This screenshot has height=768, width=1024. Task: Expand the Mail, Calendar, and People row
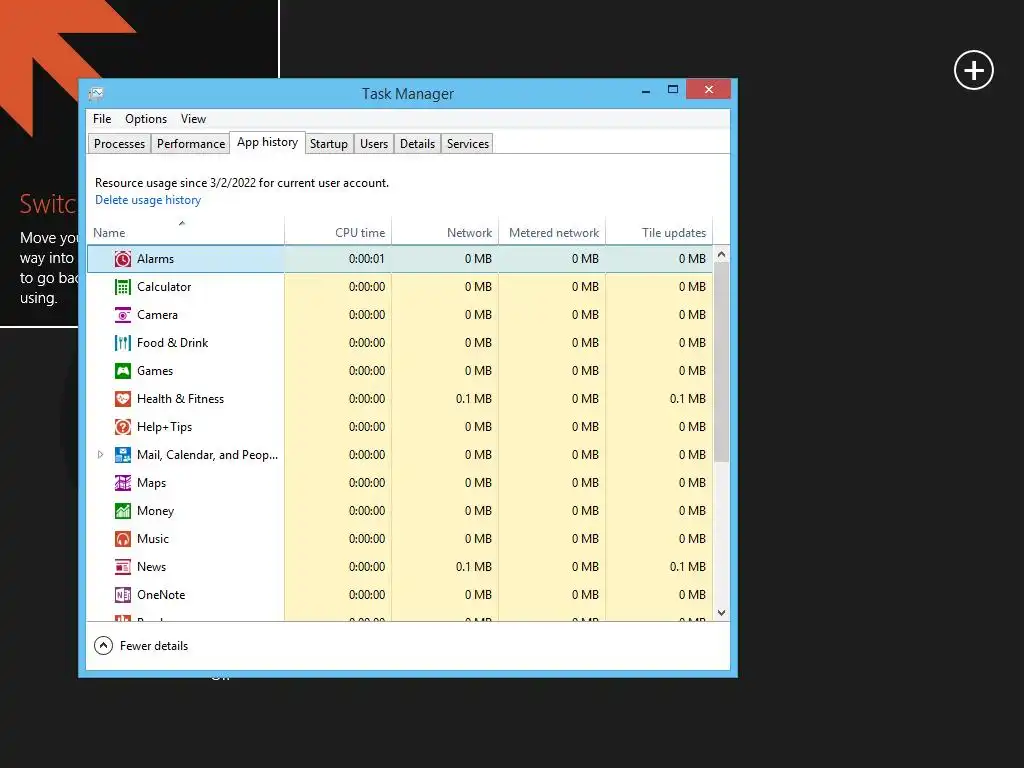100,455
